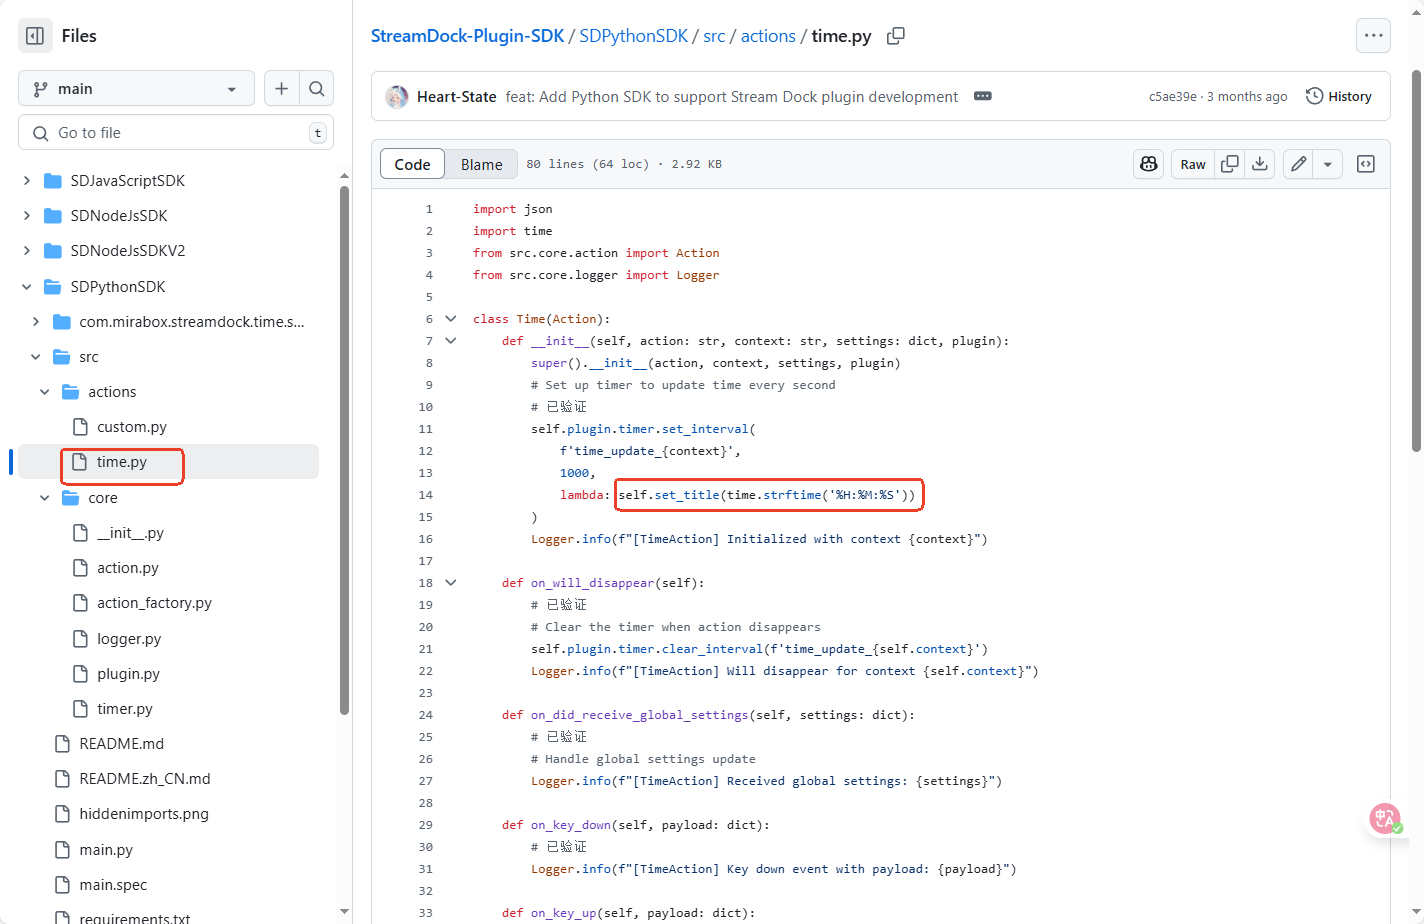Click the history clock icon
This screenshot has width=1424, height=924.
[1315, 97]
